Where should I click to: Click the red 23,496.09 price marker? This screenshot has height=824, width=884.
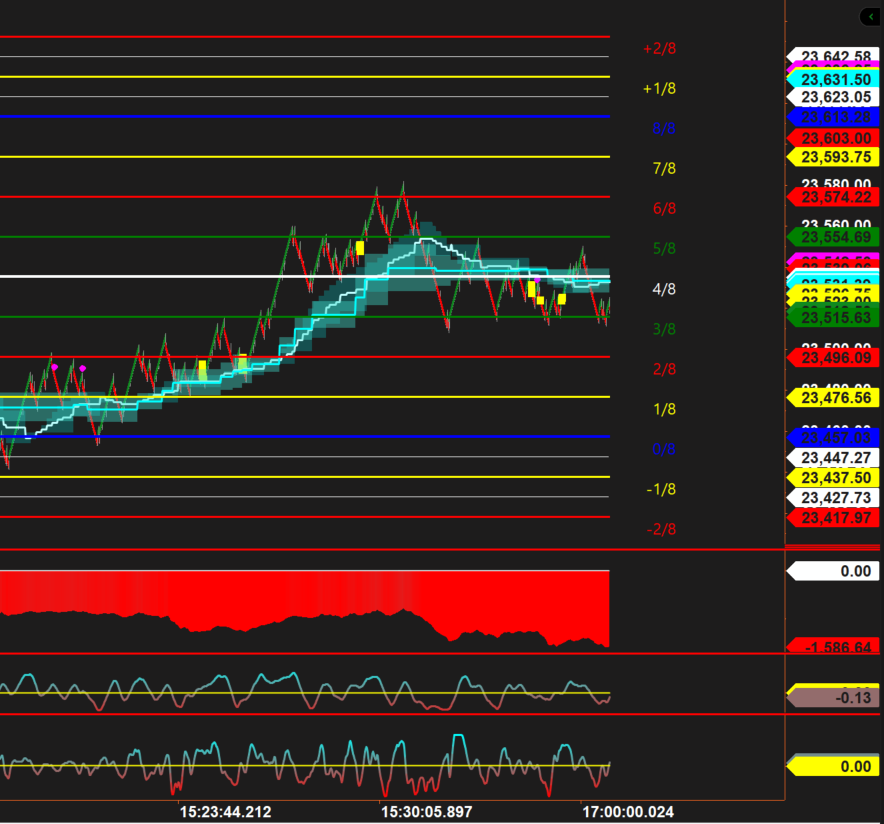[833, 358]
